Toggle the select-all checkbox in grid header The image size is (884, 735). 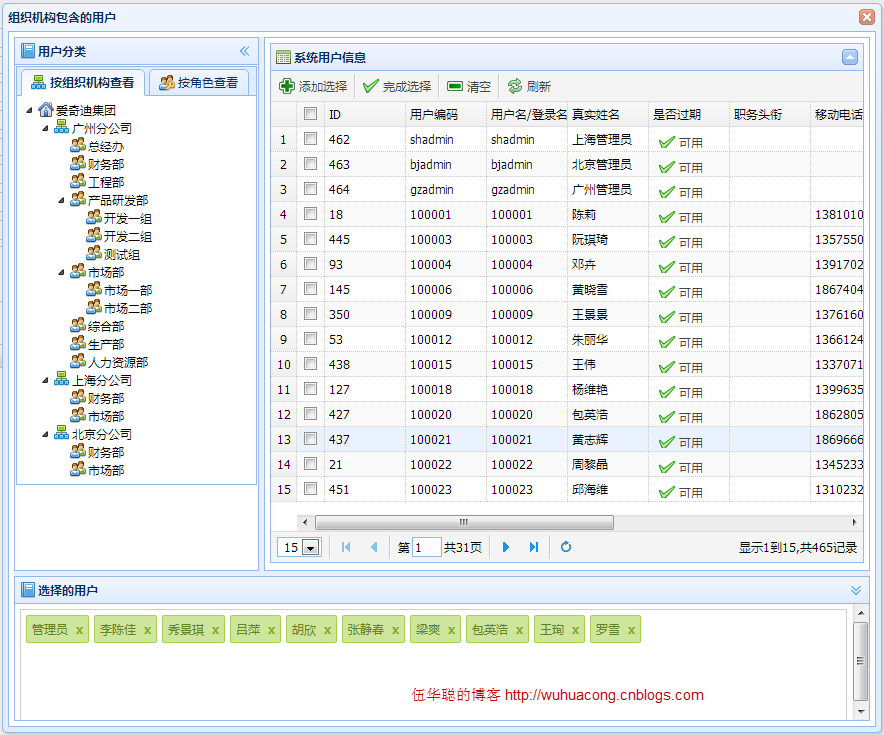pyautogui.click(x=310, y=113)
